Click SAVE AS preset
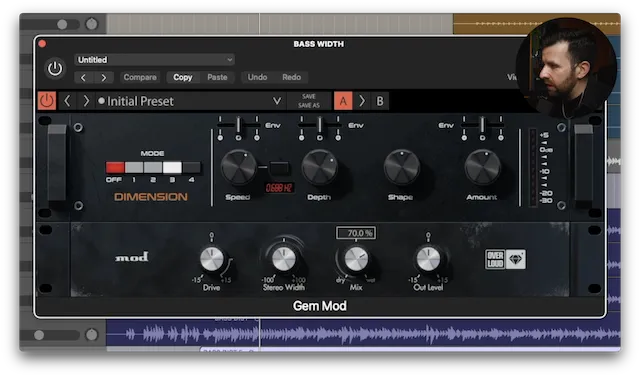Screen dimensions: 640x377 click(x=309, y=105)
